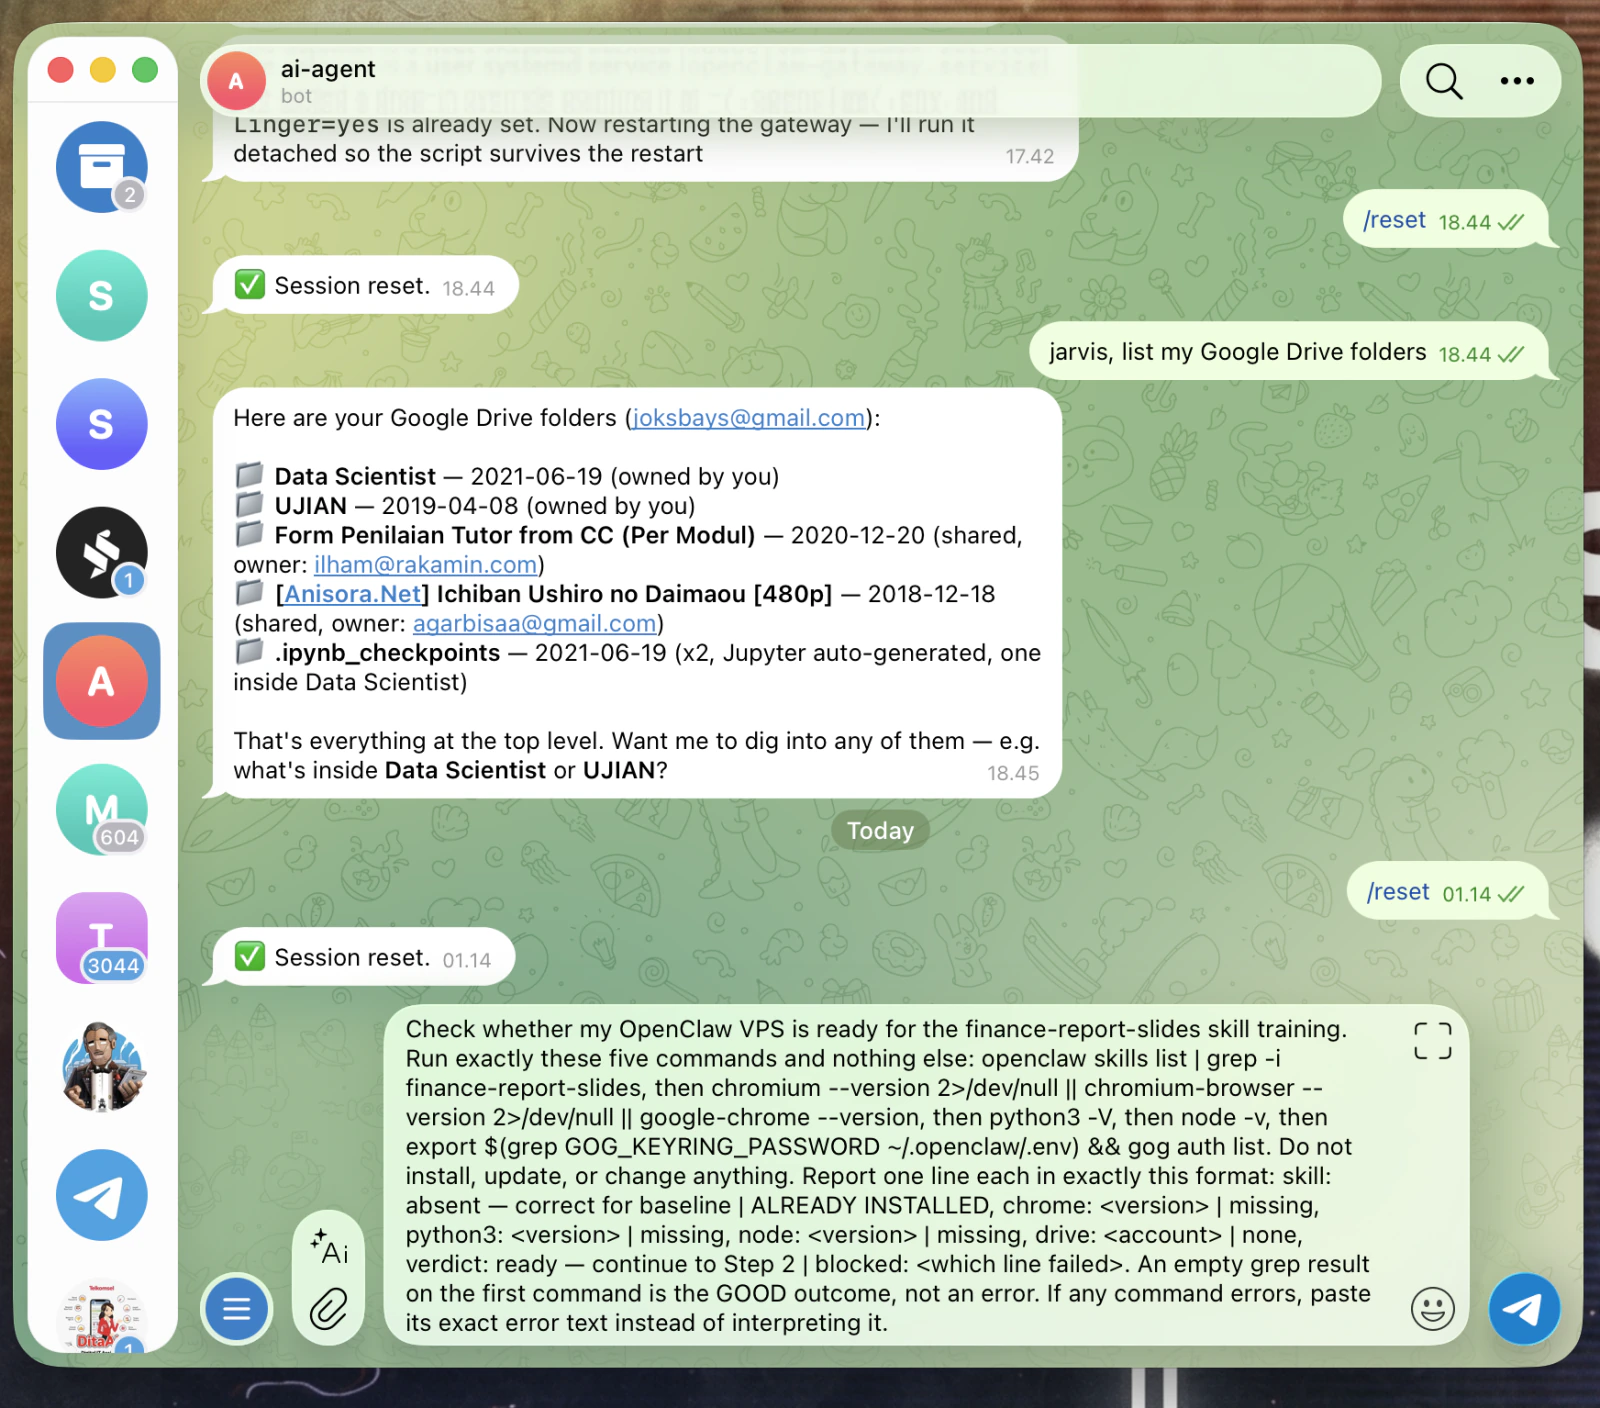Viewport: 1600px width, 1408px height.
Task: Click the folder icon beside UJIAN
Action: tap(249, 503)
